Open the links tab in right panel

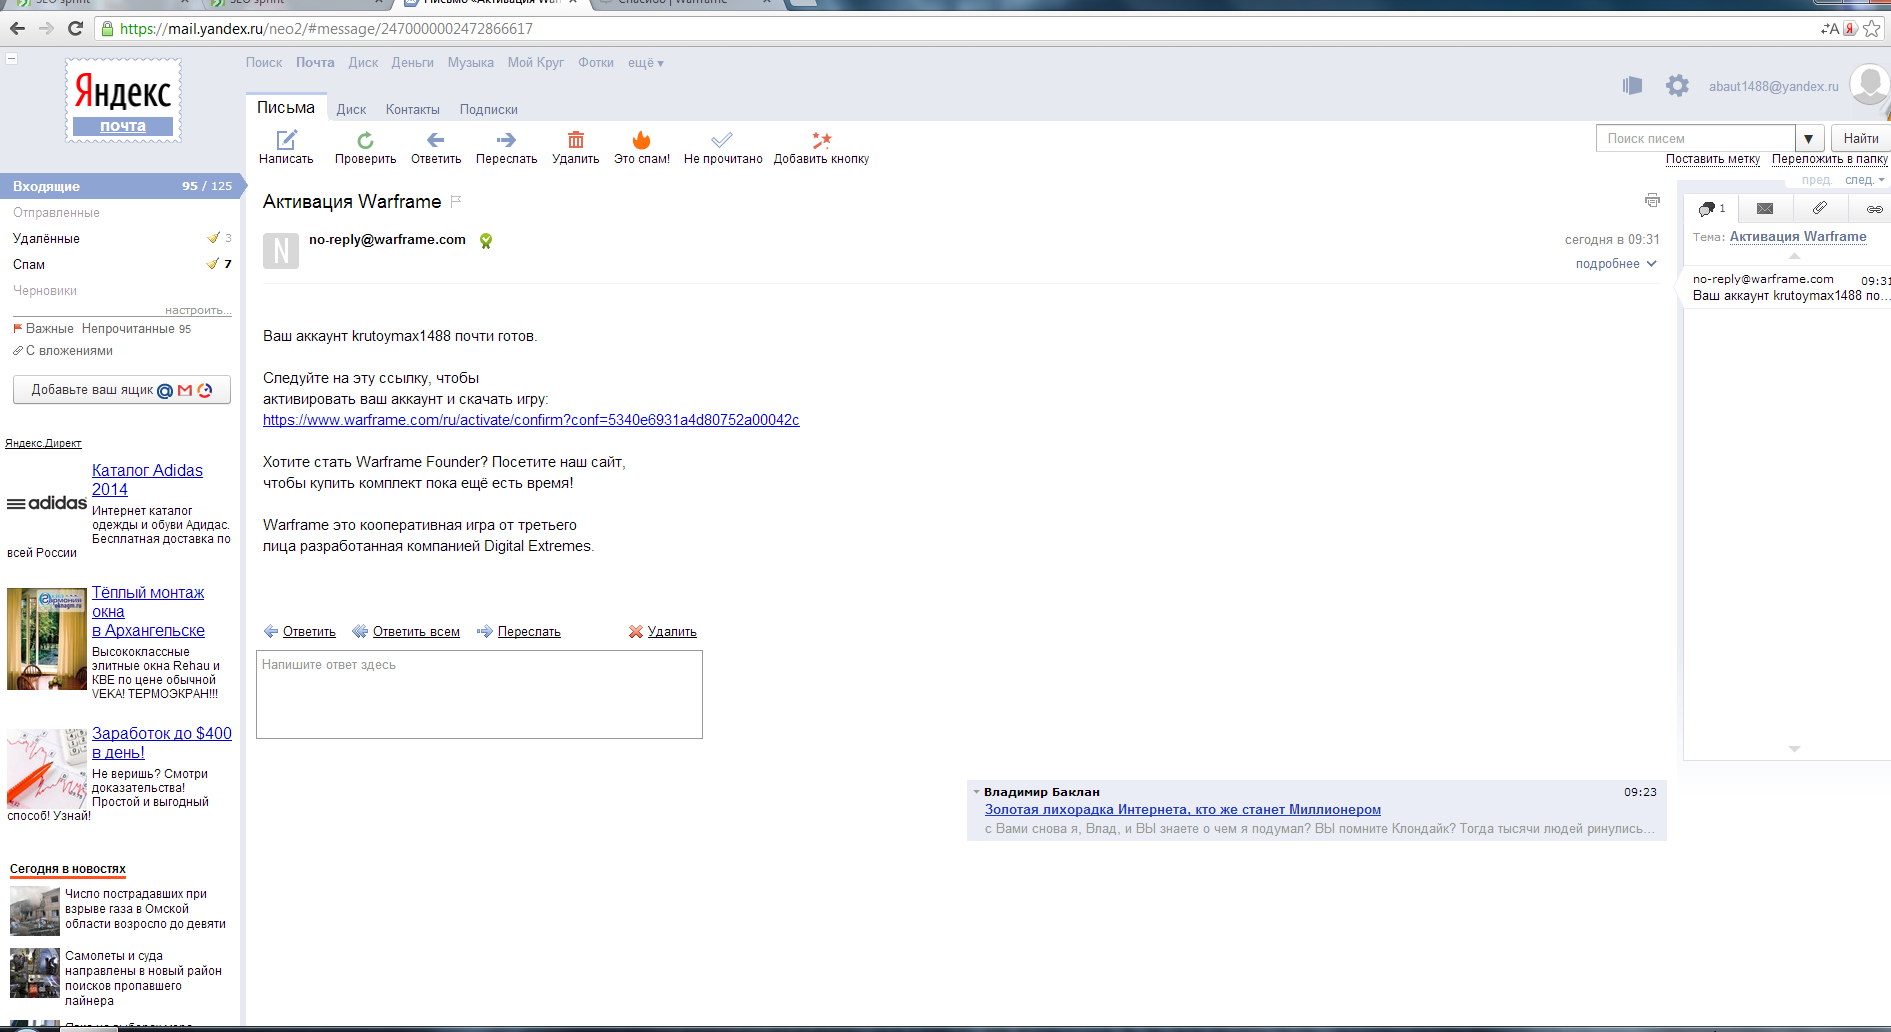pos(1874,209)
